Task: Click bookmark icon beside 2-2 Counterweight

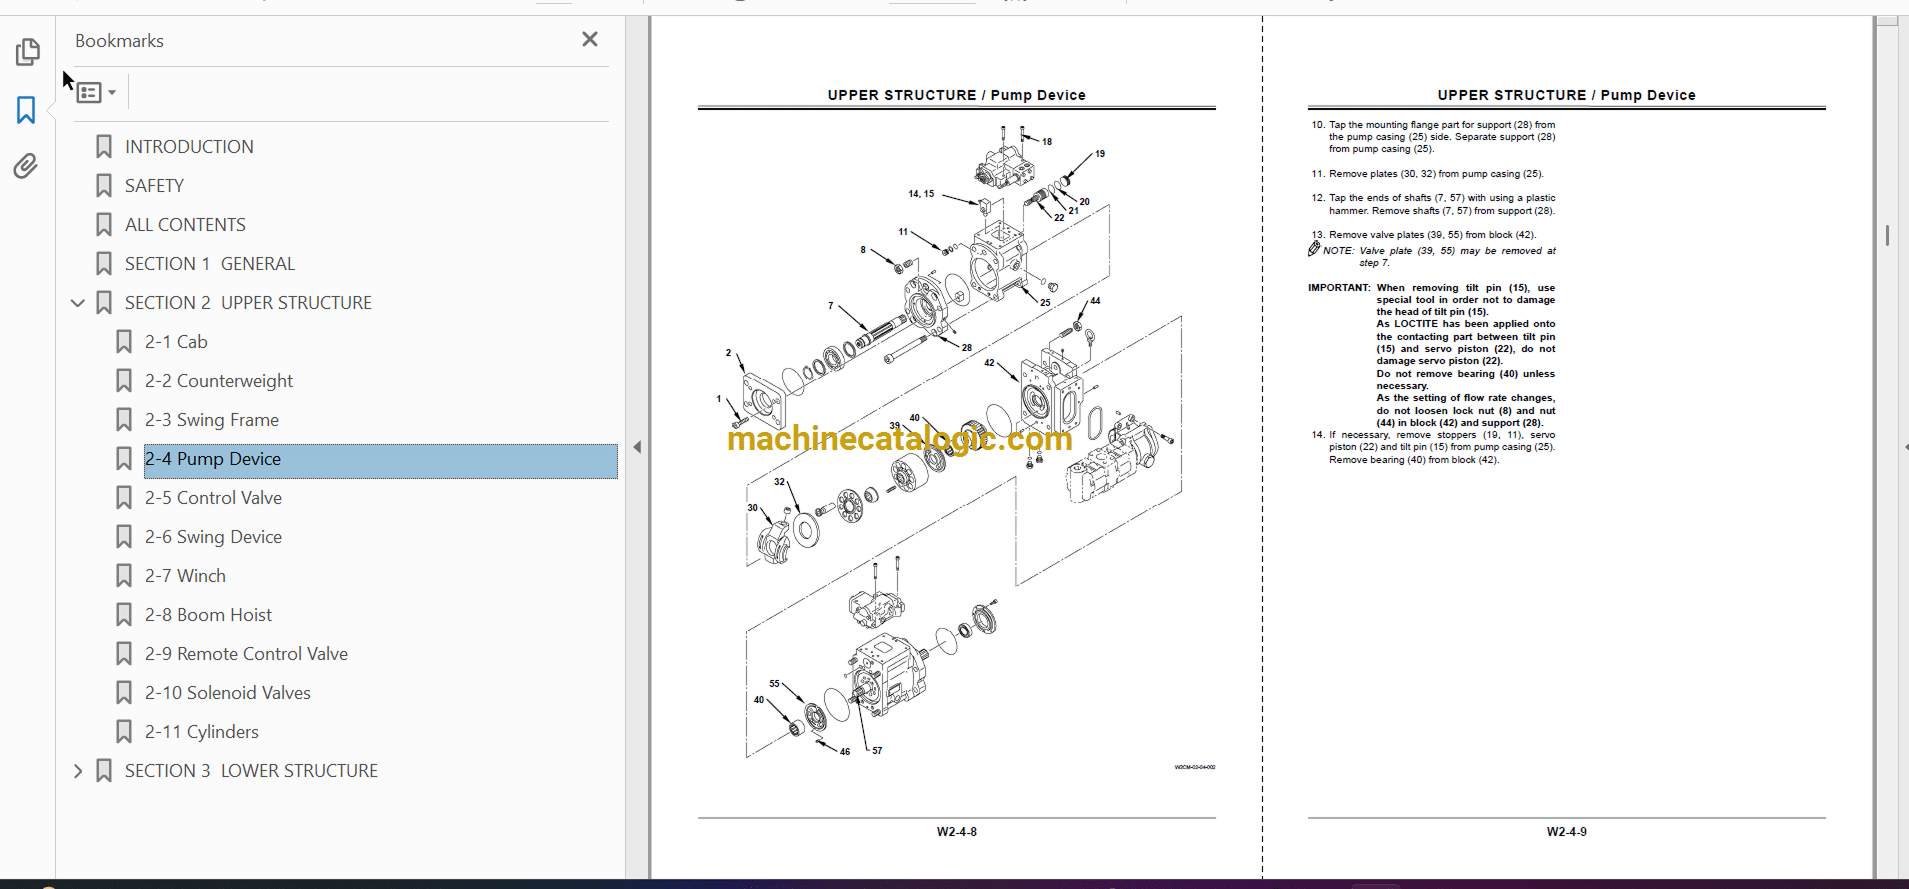Action: [x=124, y=381]
